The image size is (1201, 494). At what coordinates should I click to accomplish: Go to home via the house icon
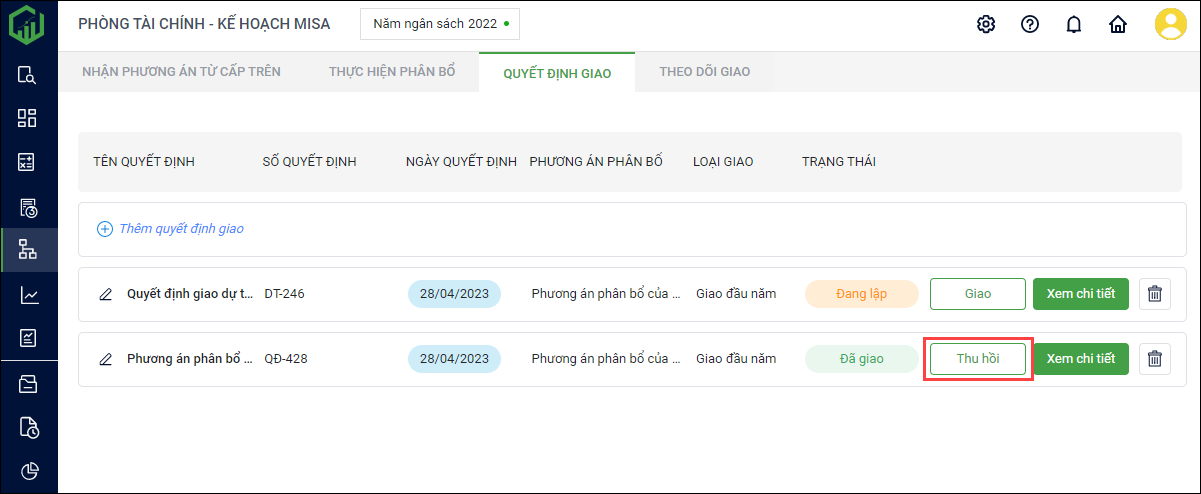pos(1118,24)
